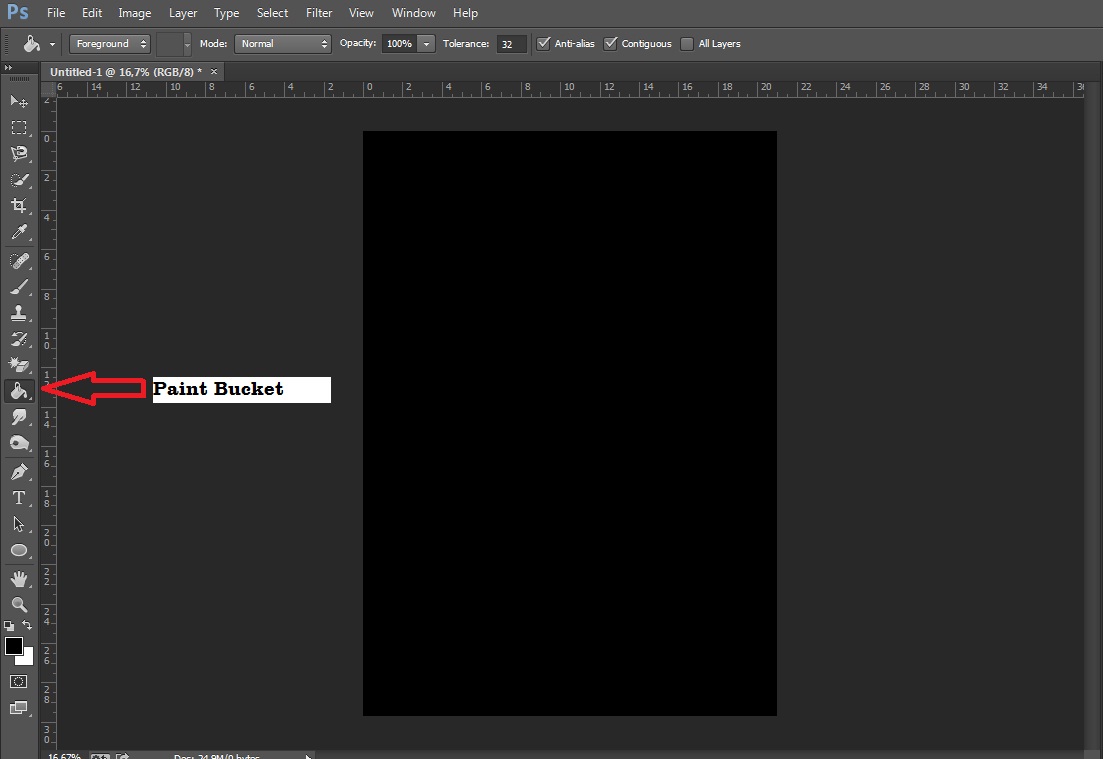Enable the All Layers checkbox

click(687, 44)
